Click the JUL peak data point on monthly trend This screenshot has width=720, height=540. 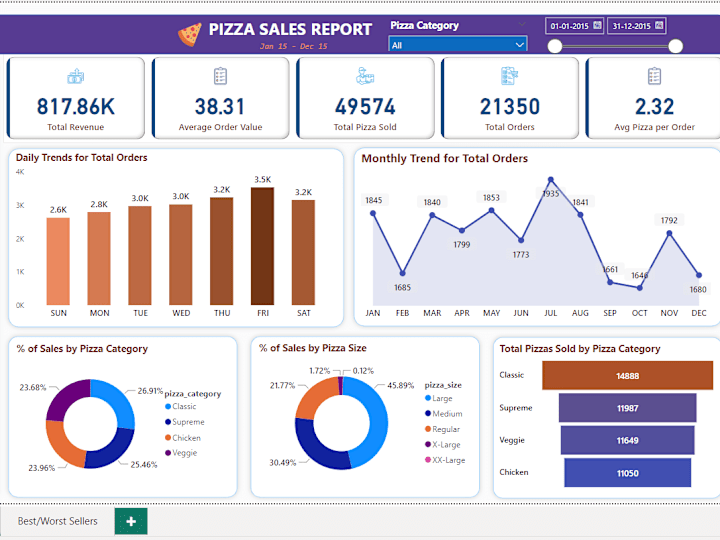(551, 180)
